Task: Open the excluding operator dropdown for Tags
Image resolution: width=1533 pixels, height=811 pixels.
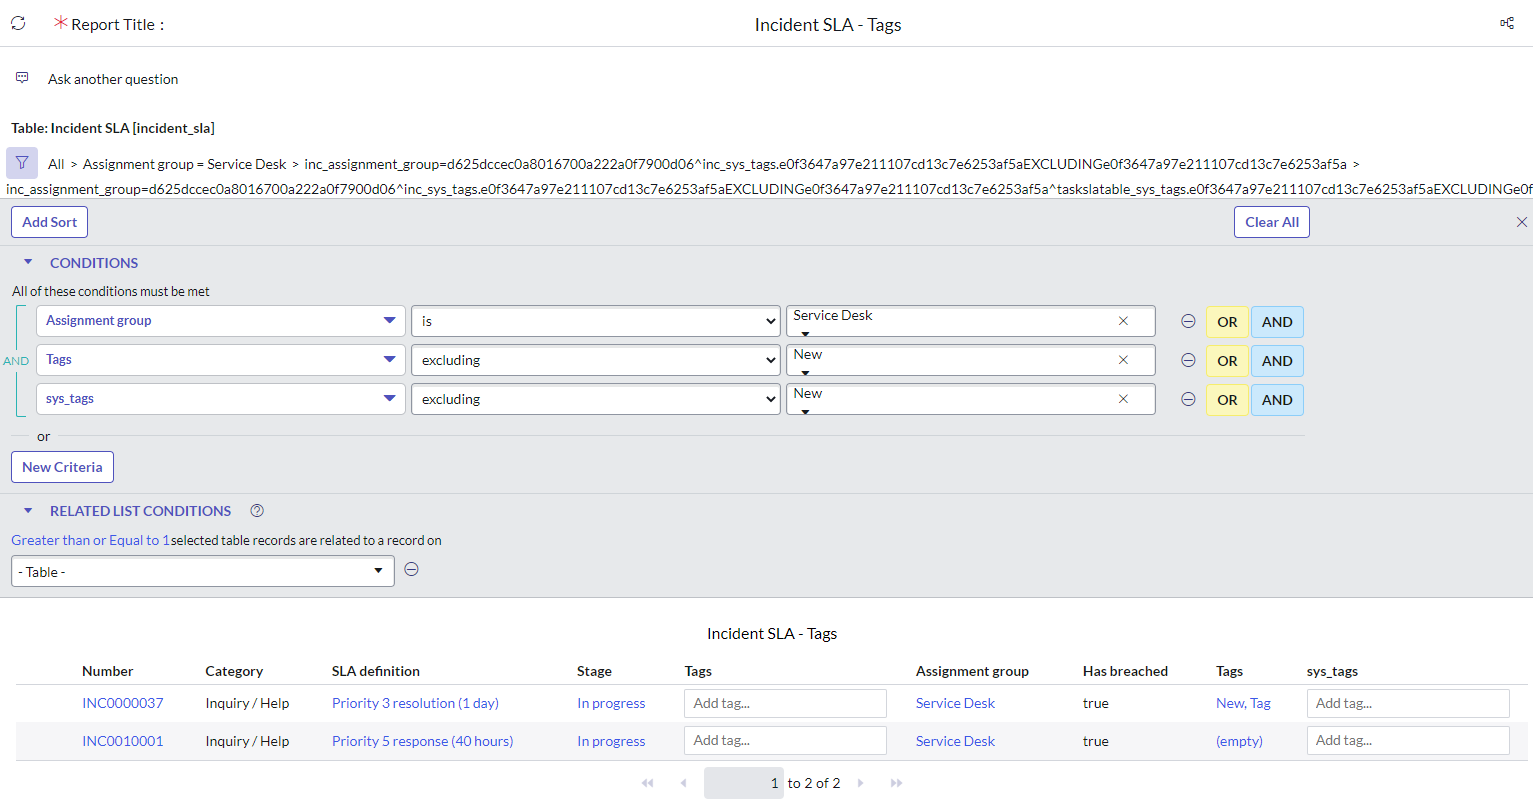Action: point(595,360)
